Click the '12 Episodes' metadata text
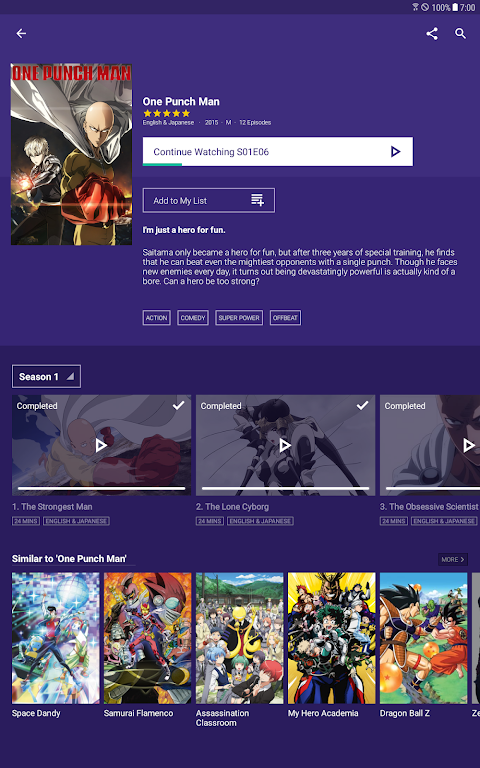The image size is (480, 768). [255, 122]
